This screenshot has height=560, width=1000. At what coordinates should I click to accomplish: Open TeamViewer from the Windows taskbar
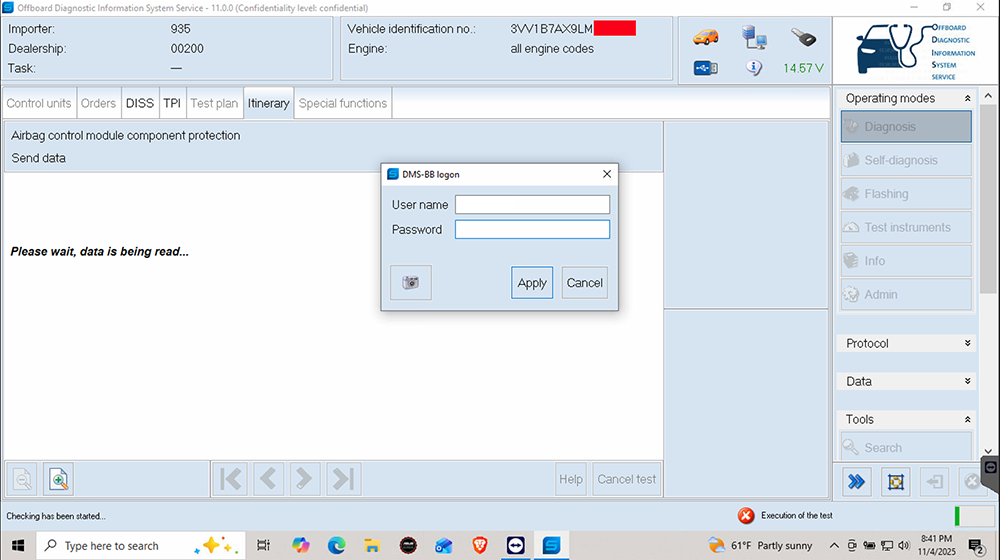(x=514, y=546)
